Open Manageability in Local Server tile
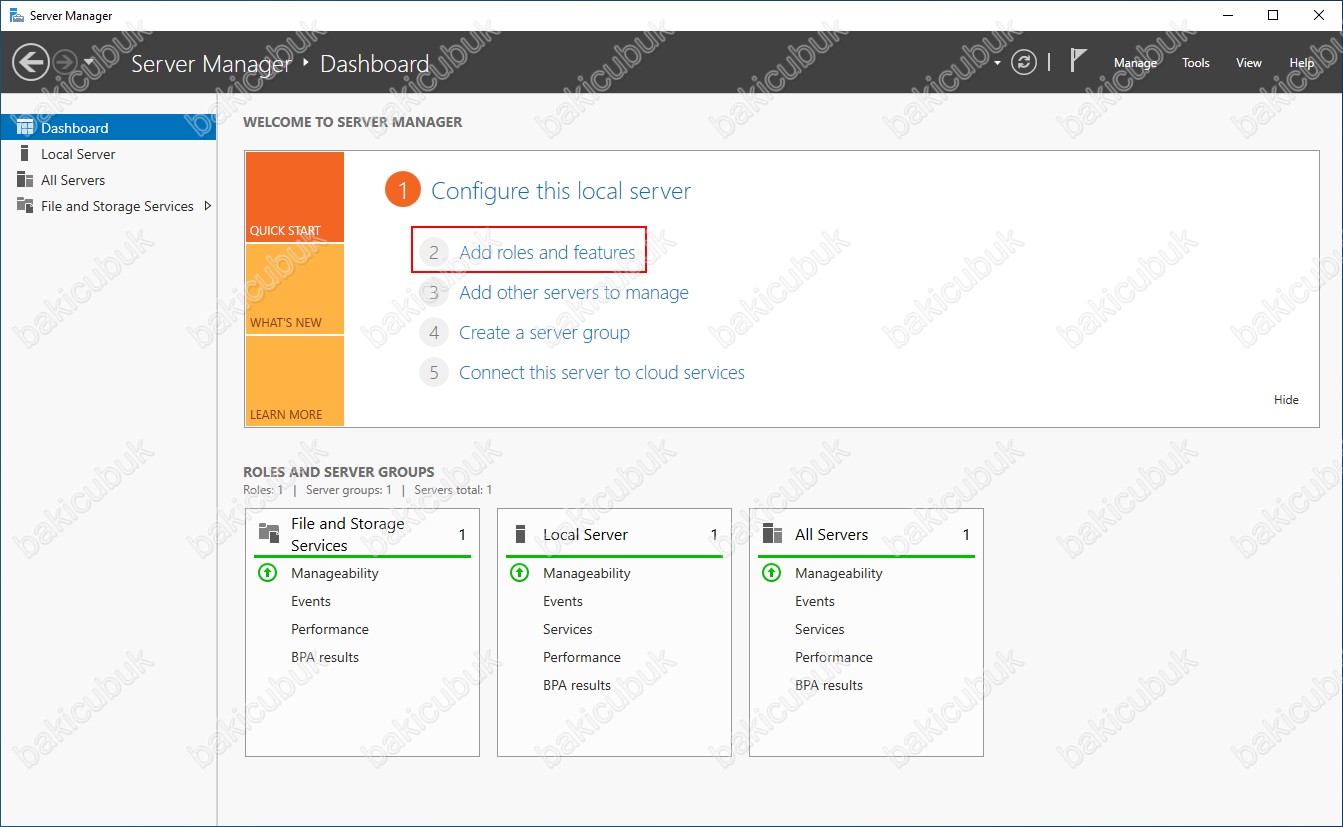The height and width of the screenshot is (827, 1343). coord(587,573)
